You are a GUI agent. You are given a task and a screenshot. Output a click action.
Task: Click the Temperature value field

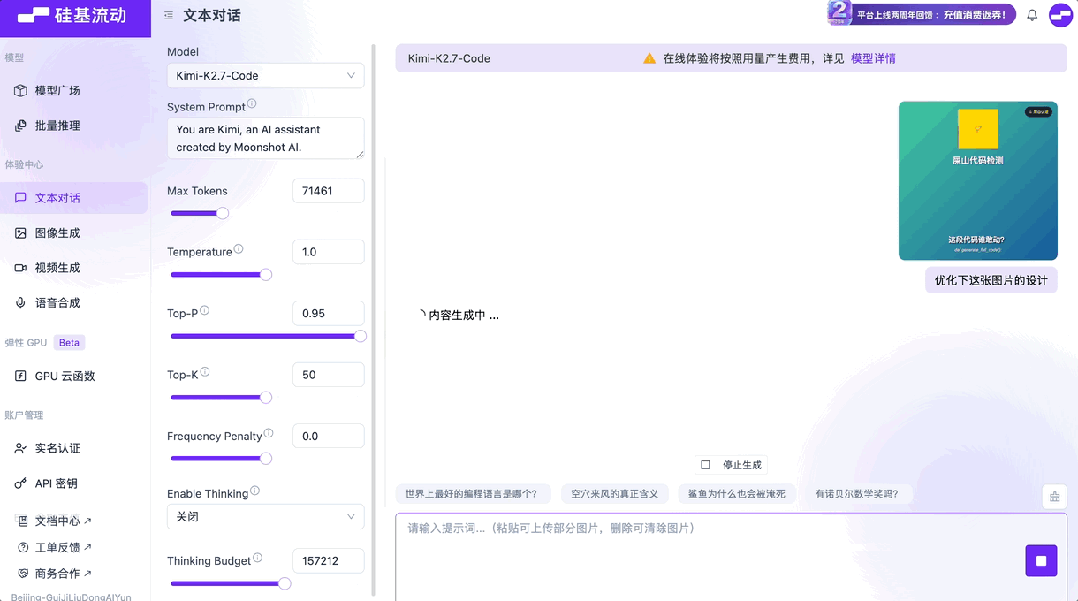click(328, 252)
